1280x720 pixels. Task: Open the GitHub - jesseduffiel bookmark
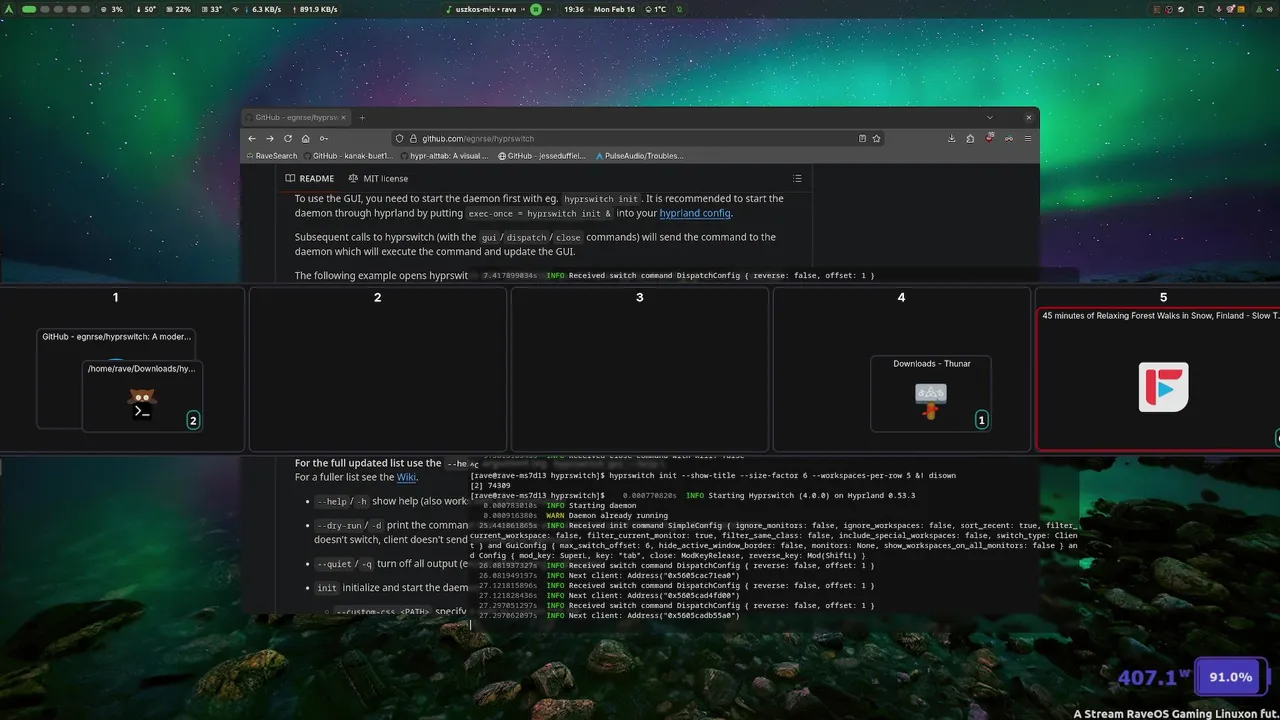[542, 156]
